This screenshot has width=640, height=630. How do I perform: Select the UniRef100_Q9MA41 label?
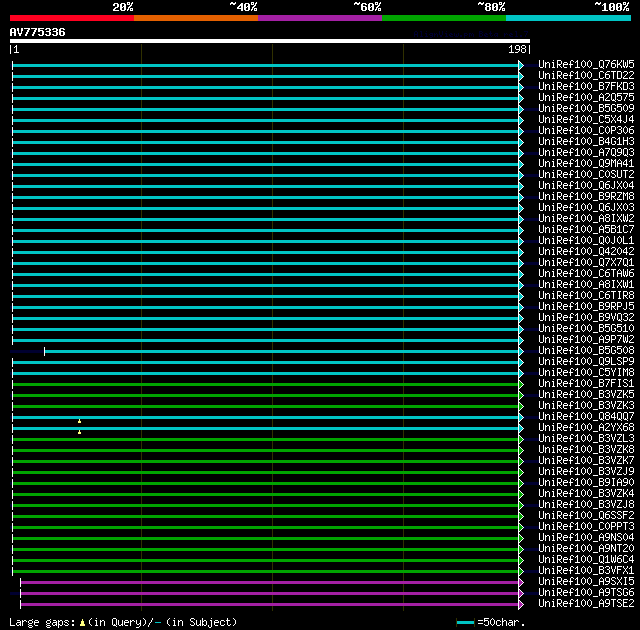pos(586,164)
